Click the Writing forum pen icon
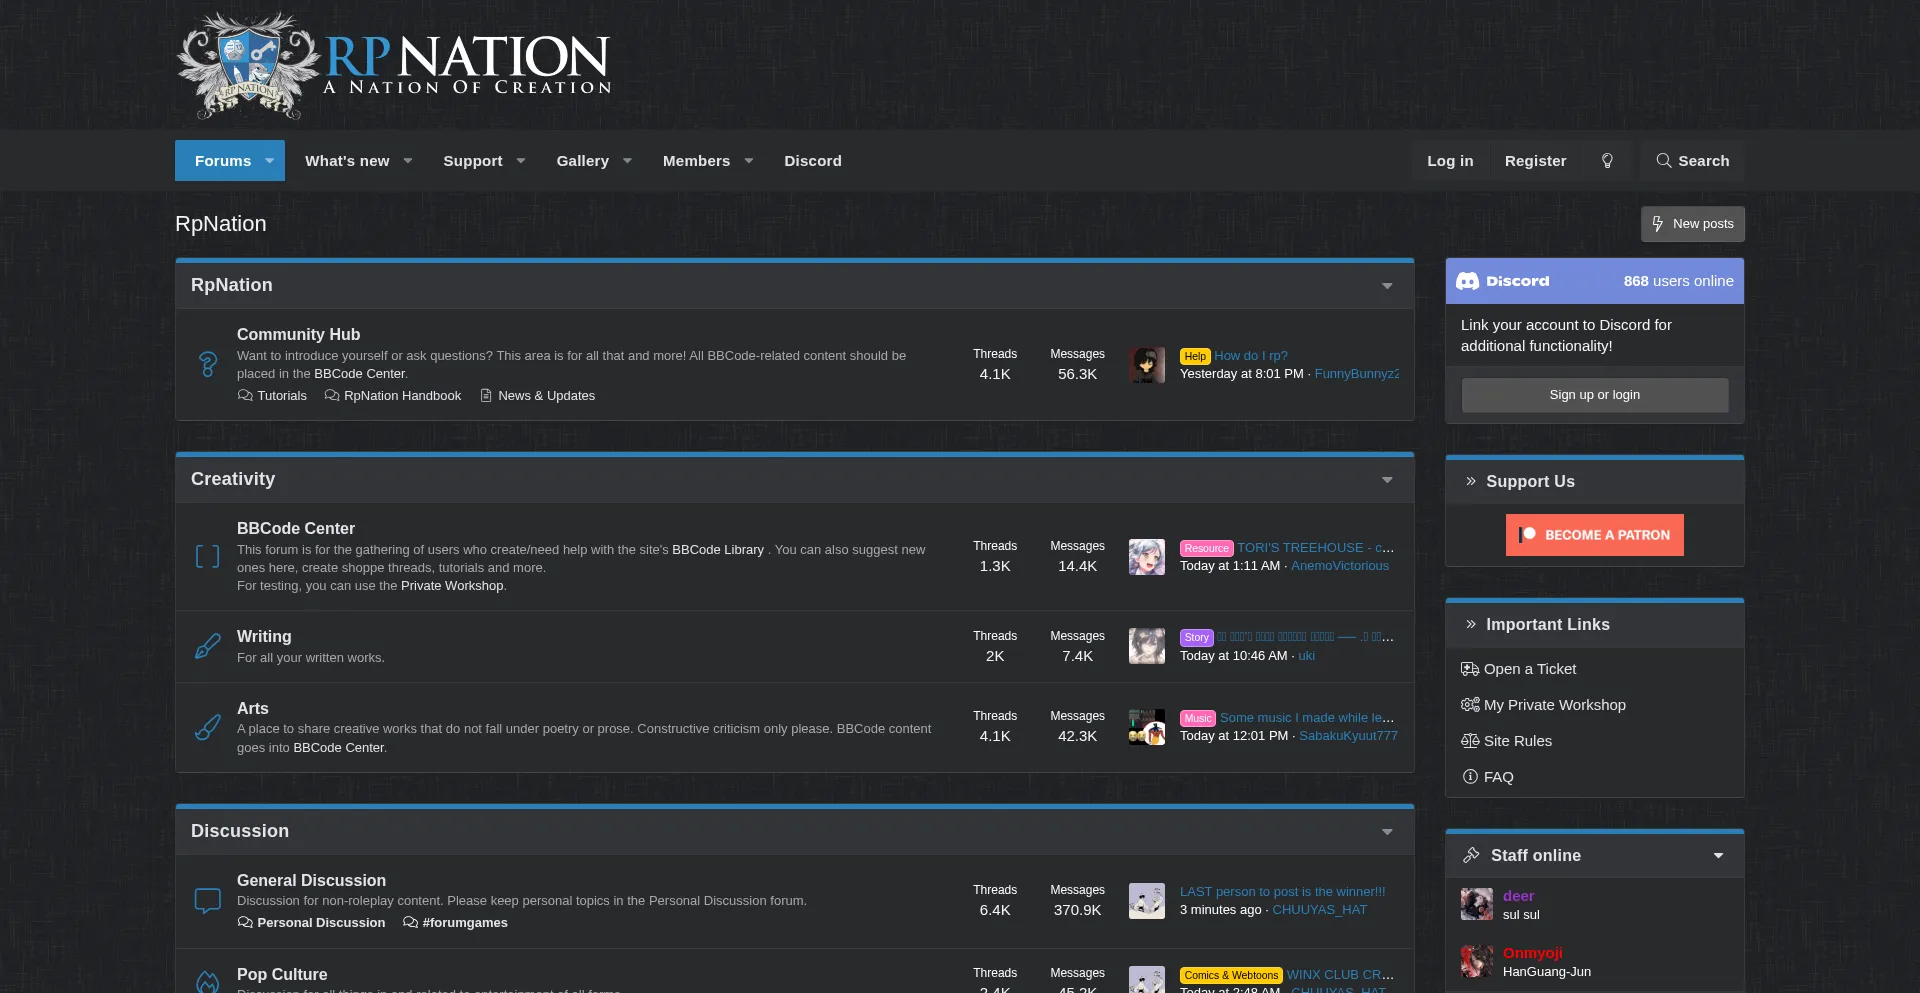The image size is (1920, 993). tap(207, 647)
